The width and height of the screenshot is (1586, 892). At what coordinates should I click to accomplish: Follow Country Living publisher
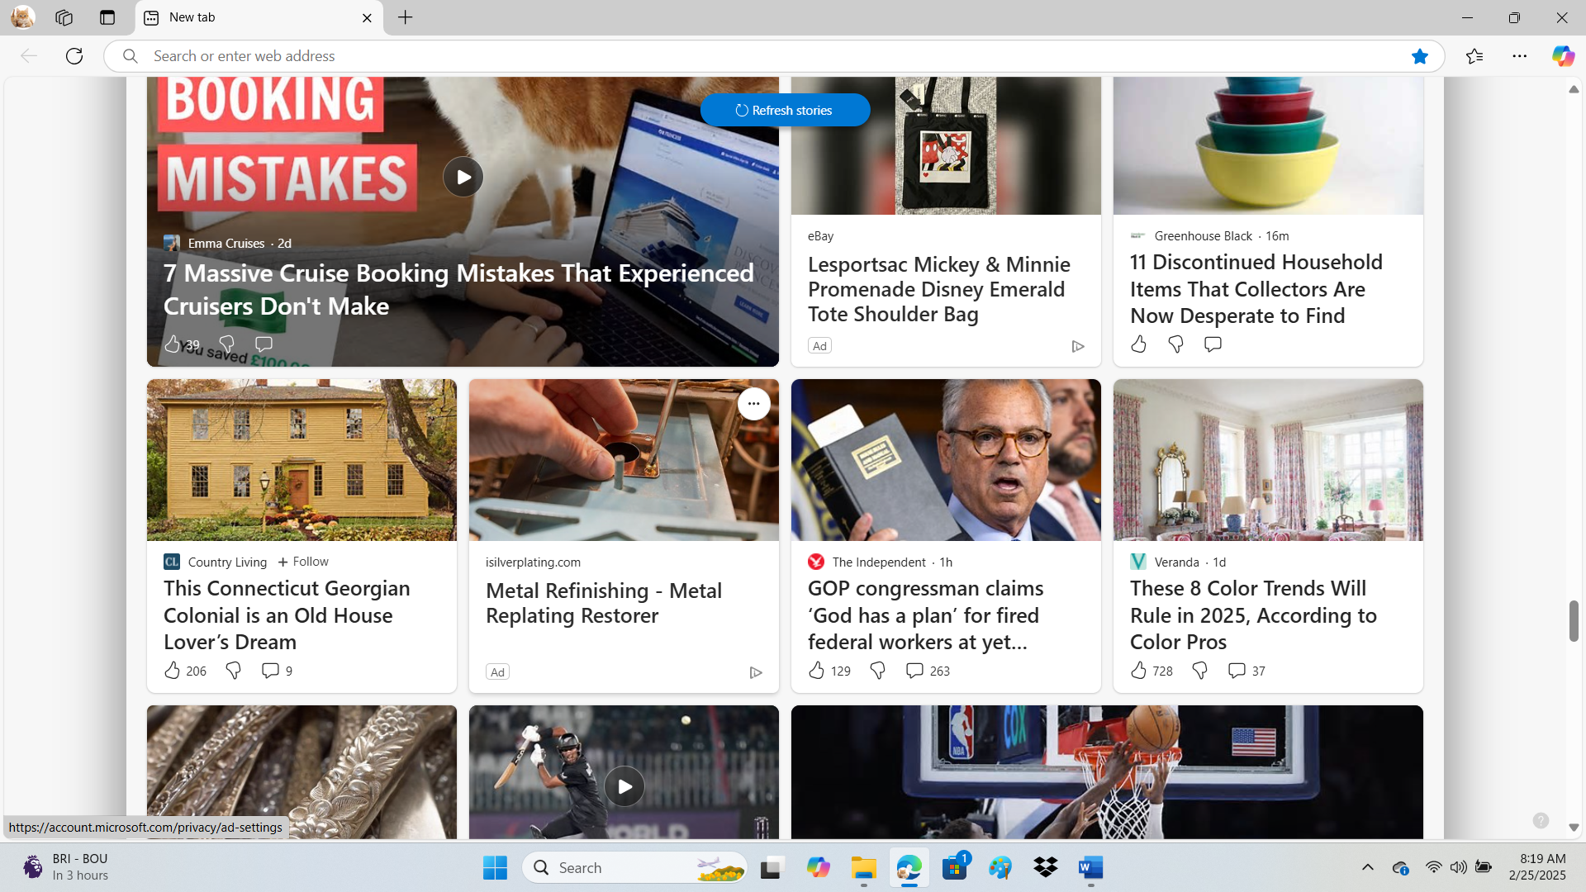click(x=303, y=562)
